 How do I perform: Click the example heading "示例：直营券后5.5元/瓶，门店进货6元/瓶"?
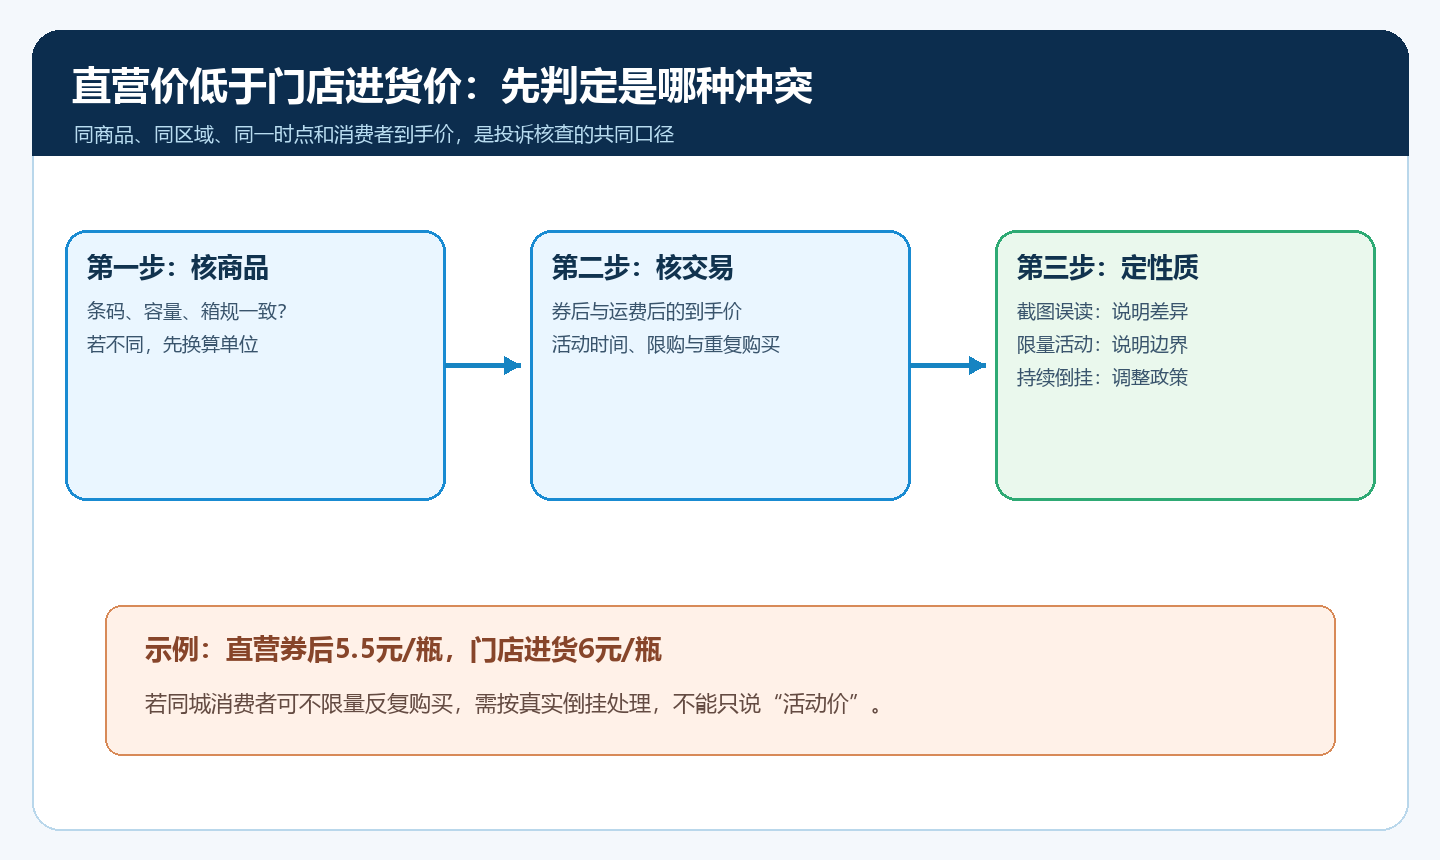(403, 650)
